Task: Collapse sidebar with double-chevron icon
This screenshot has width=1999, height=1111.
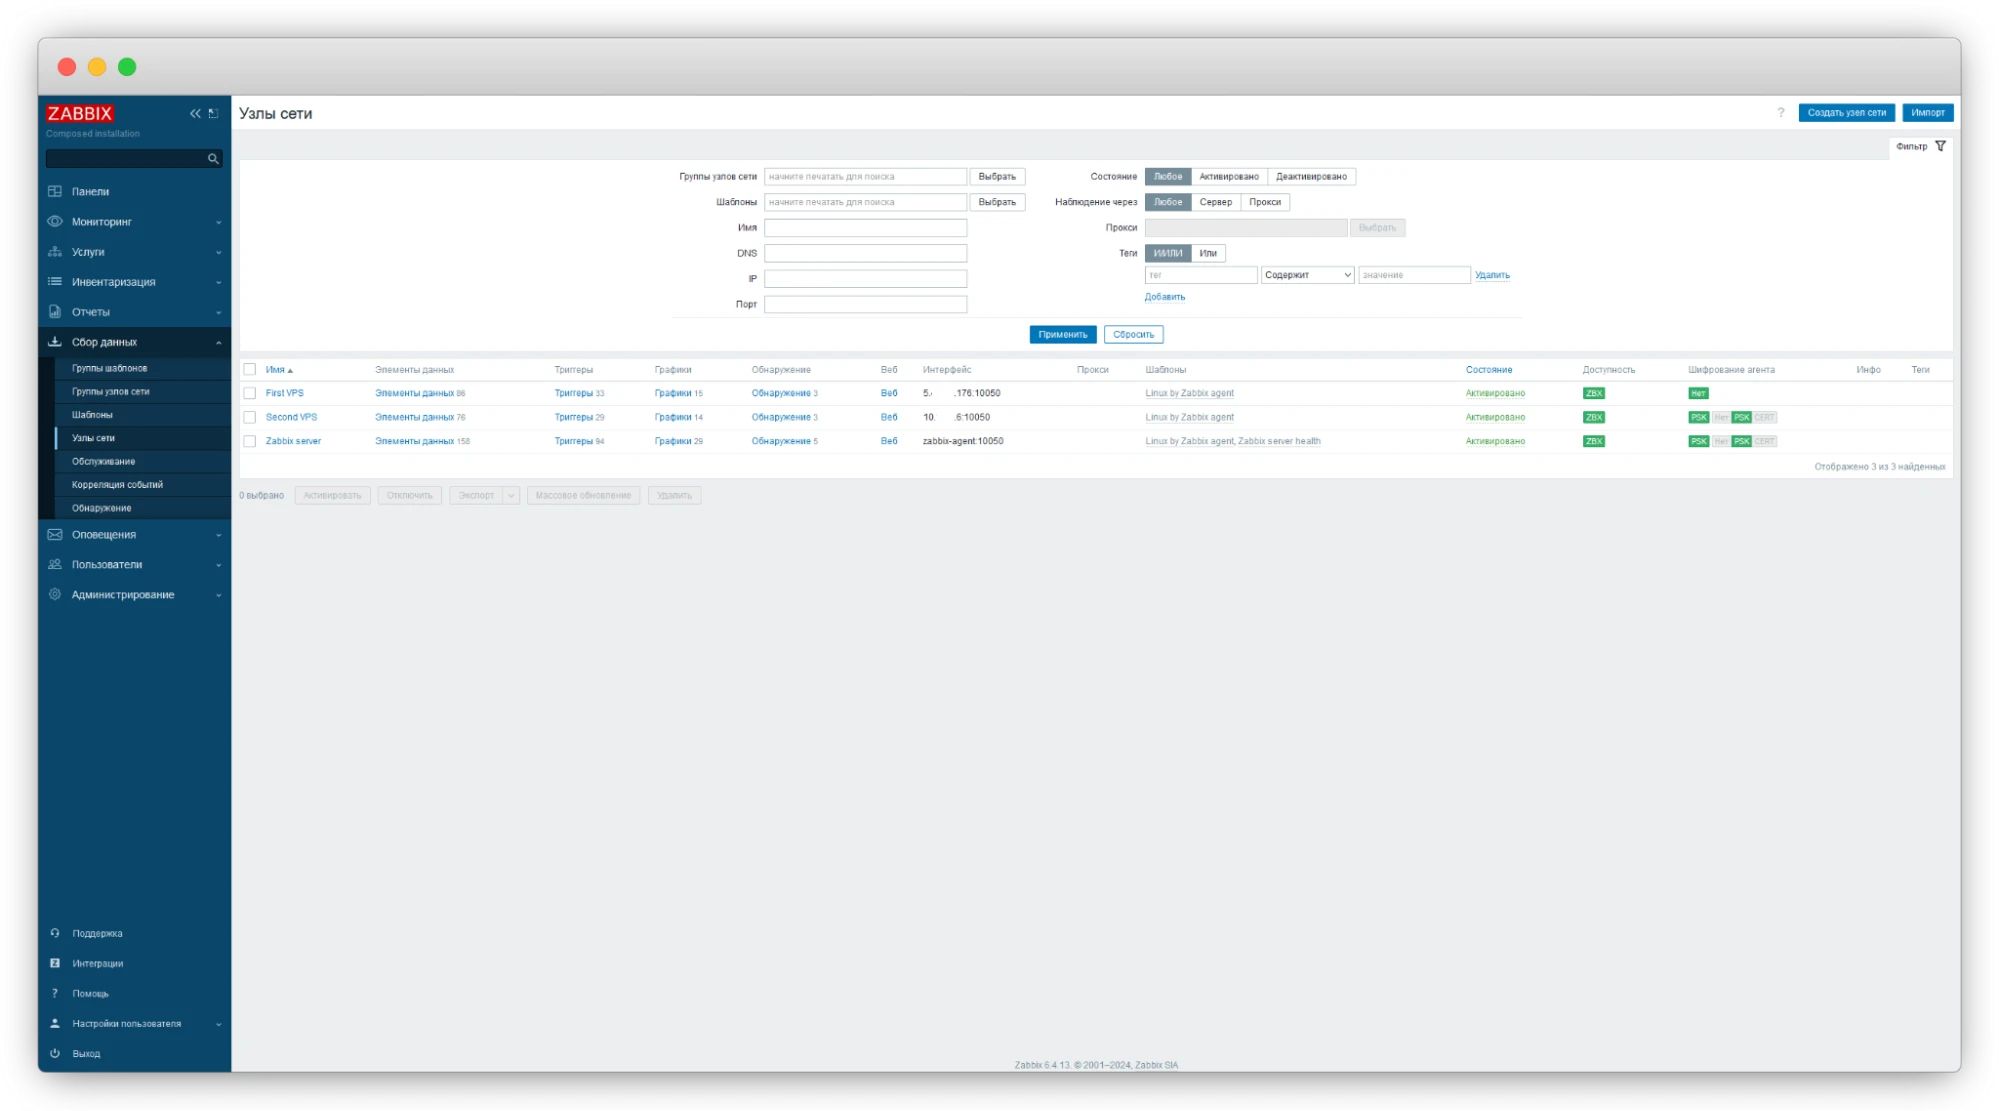Action: click(195, 114)
